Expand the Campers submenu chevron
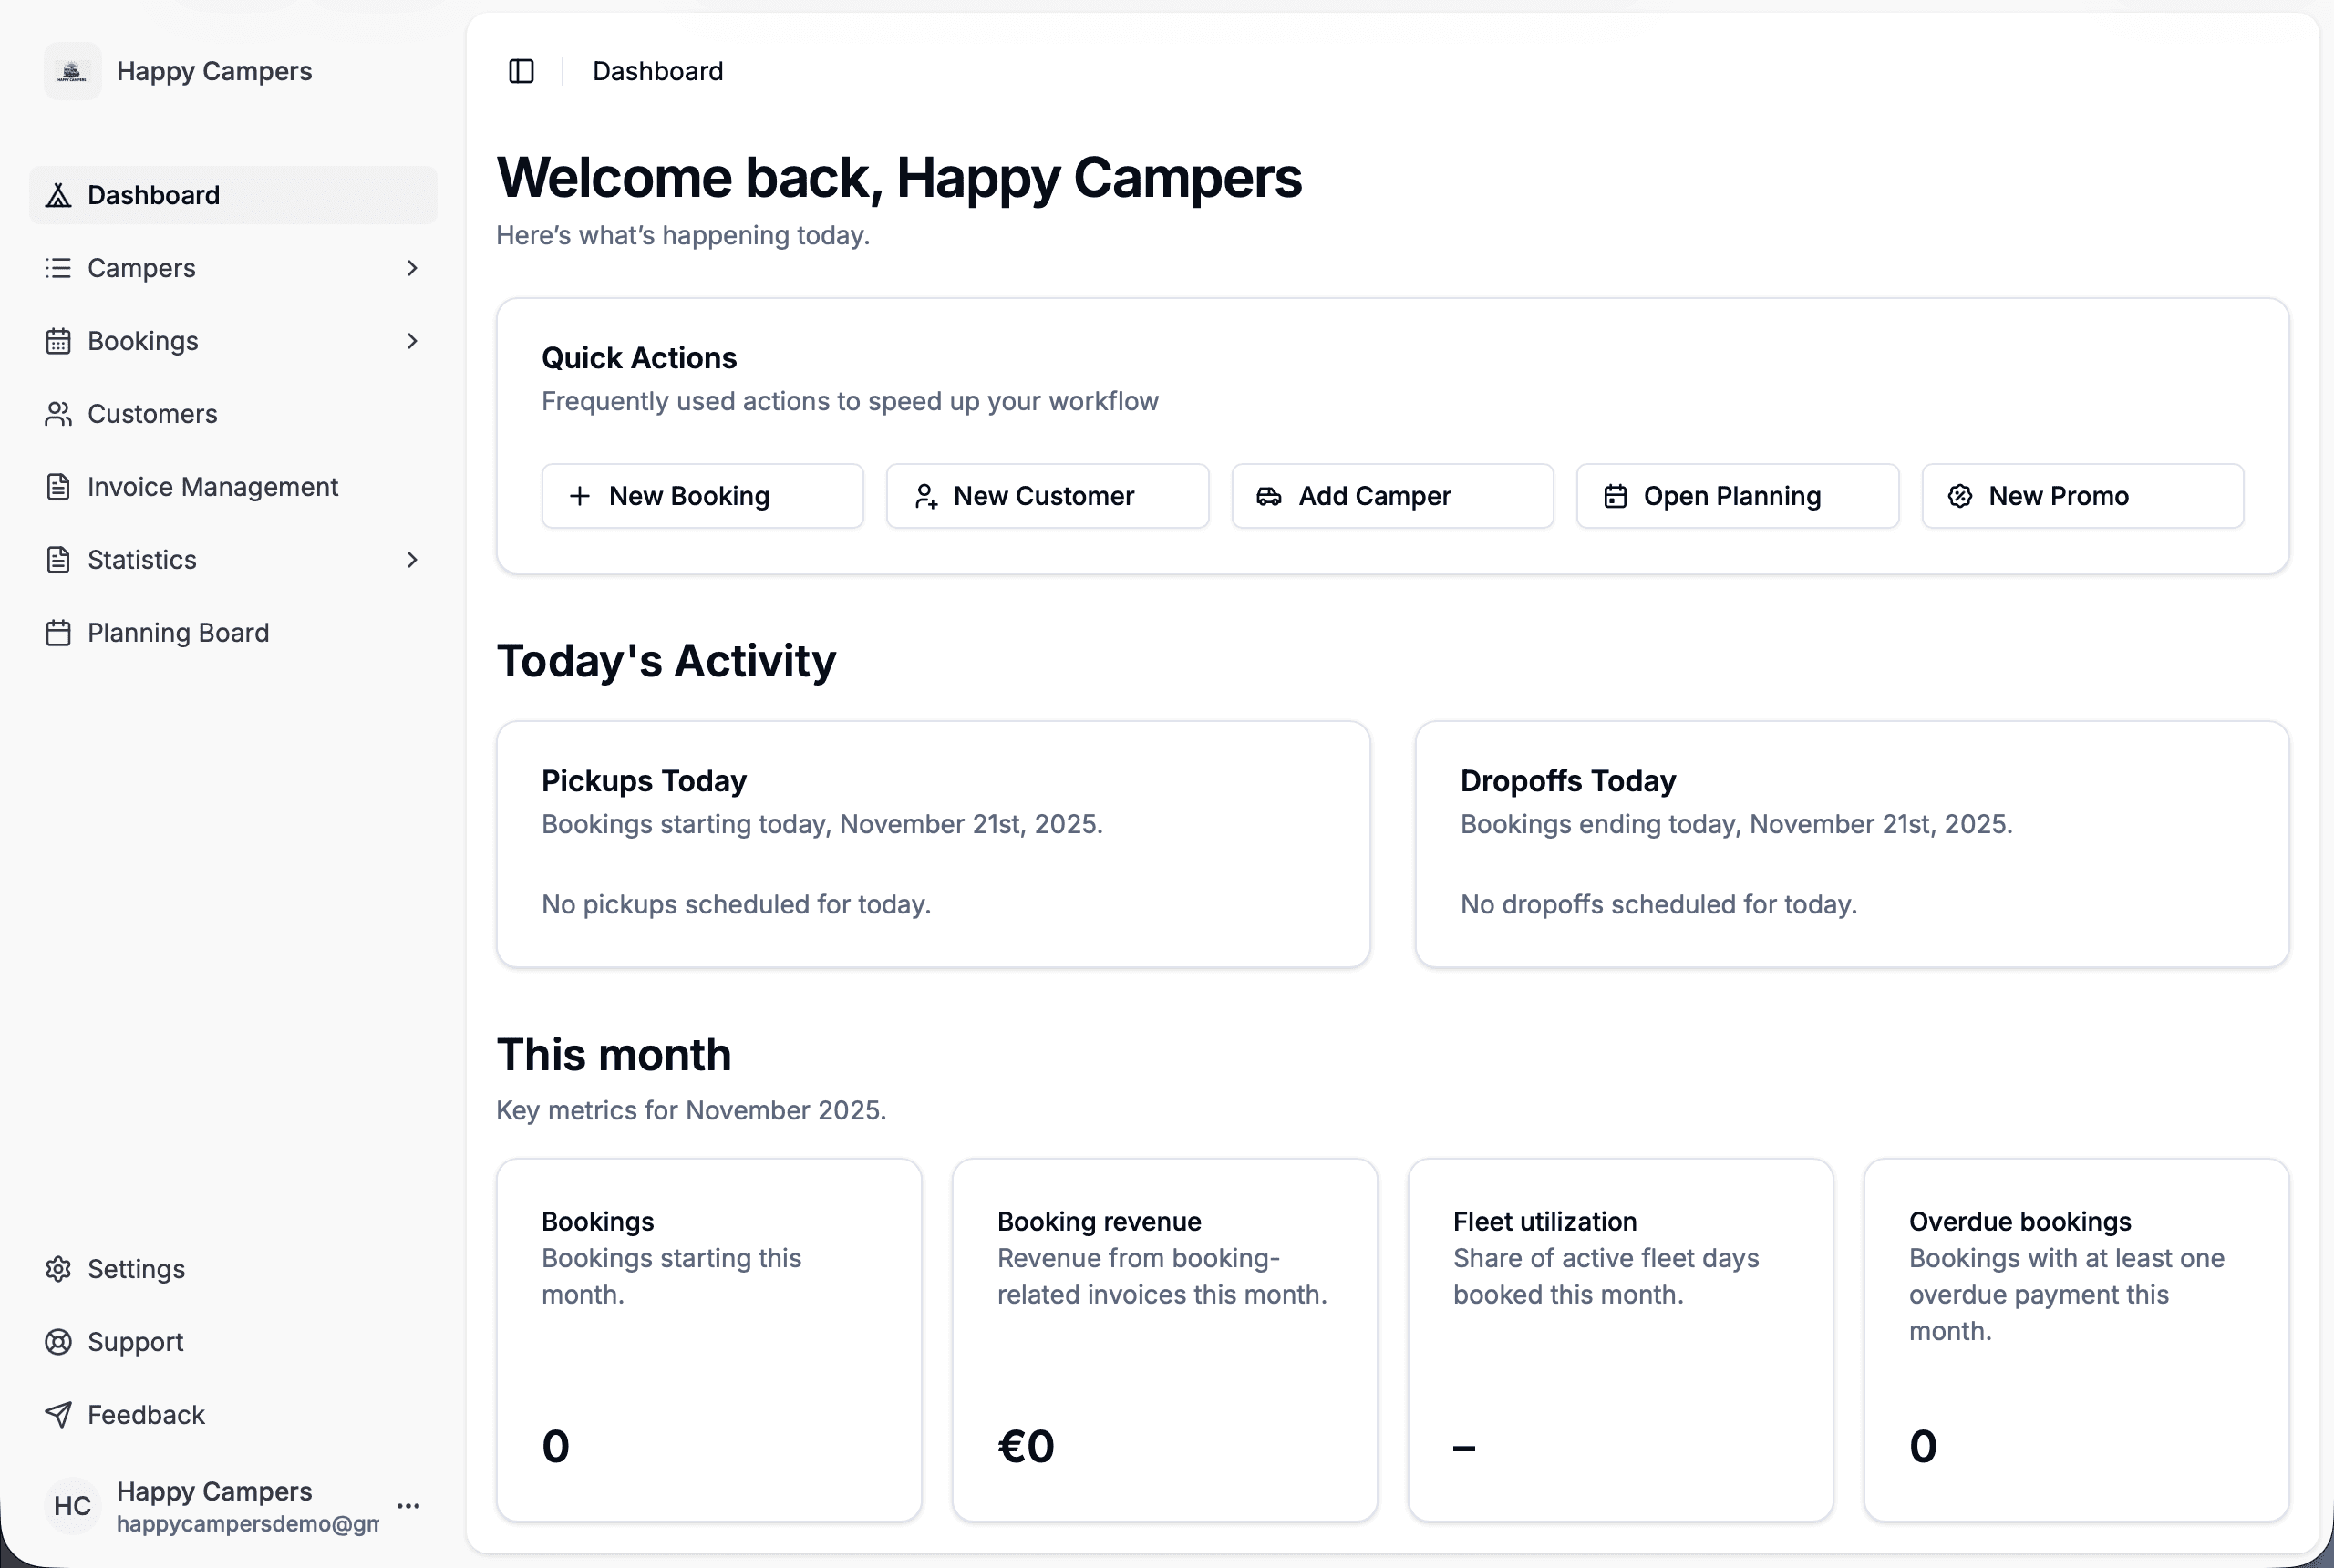This screenshot has width=2334, height=1568. point(412,268)
